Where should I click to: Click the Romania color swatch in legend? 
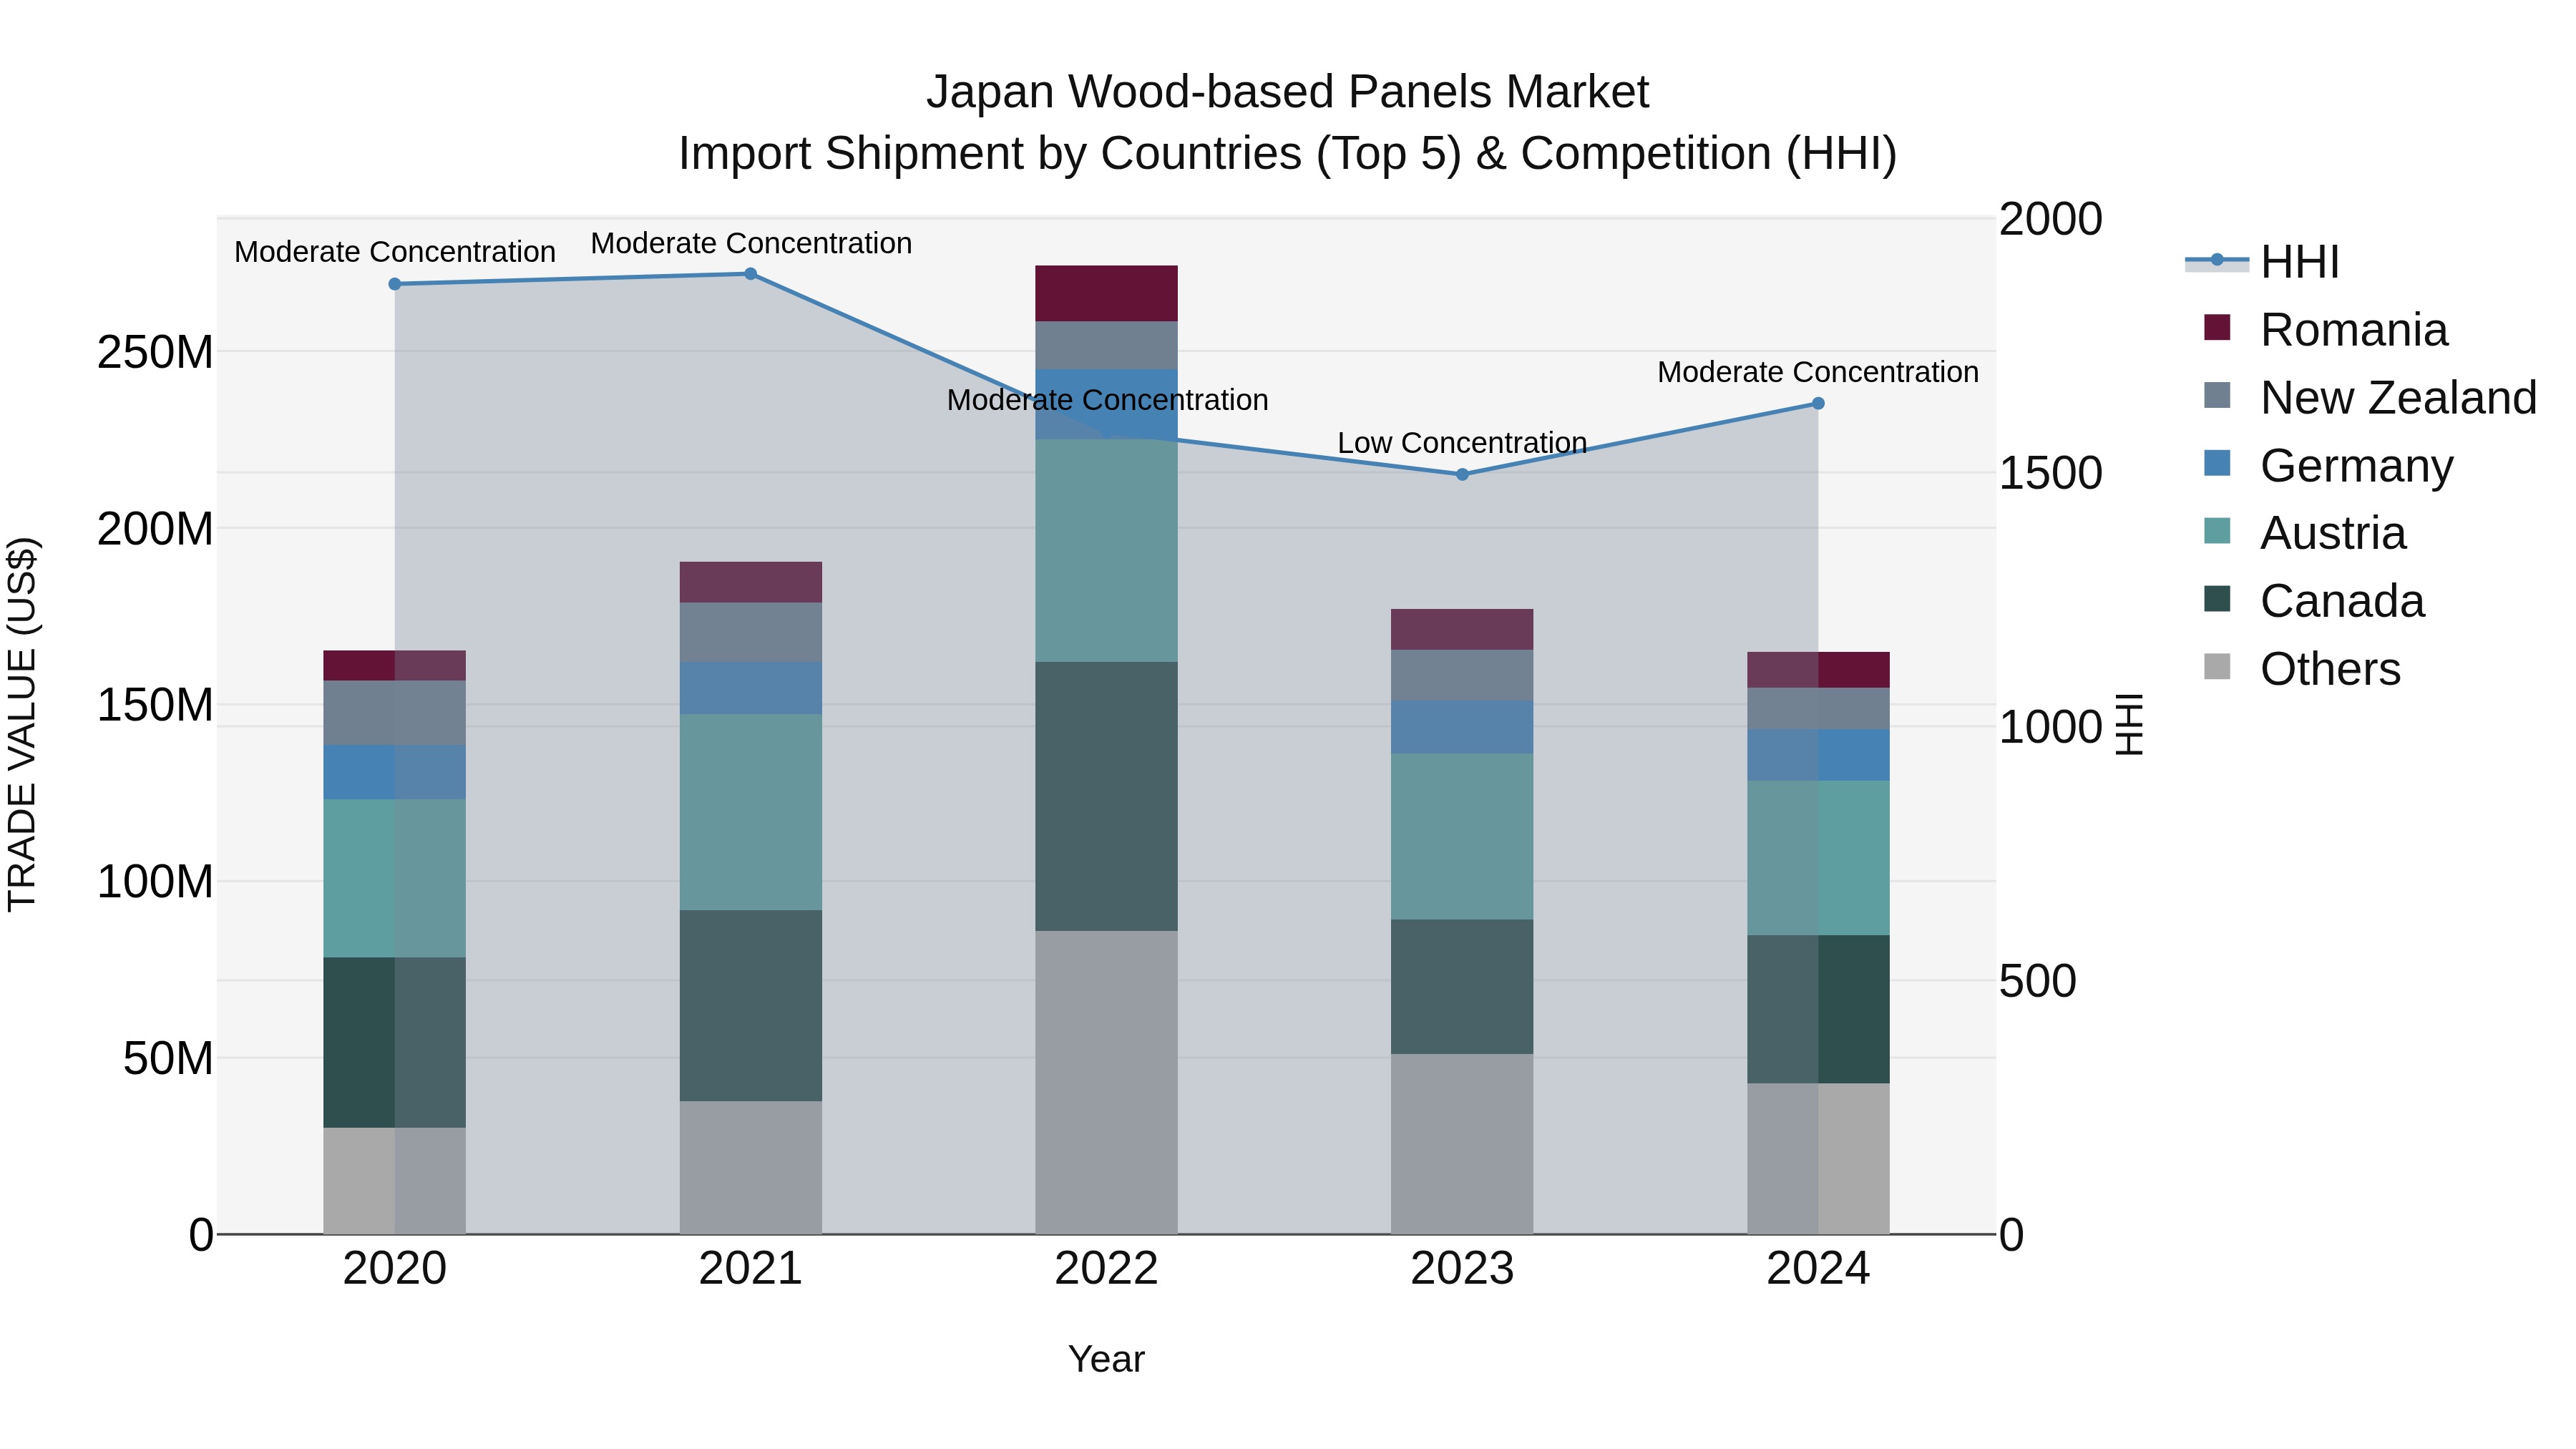[x=2217, y=327]
